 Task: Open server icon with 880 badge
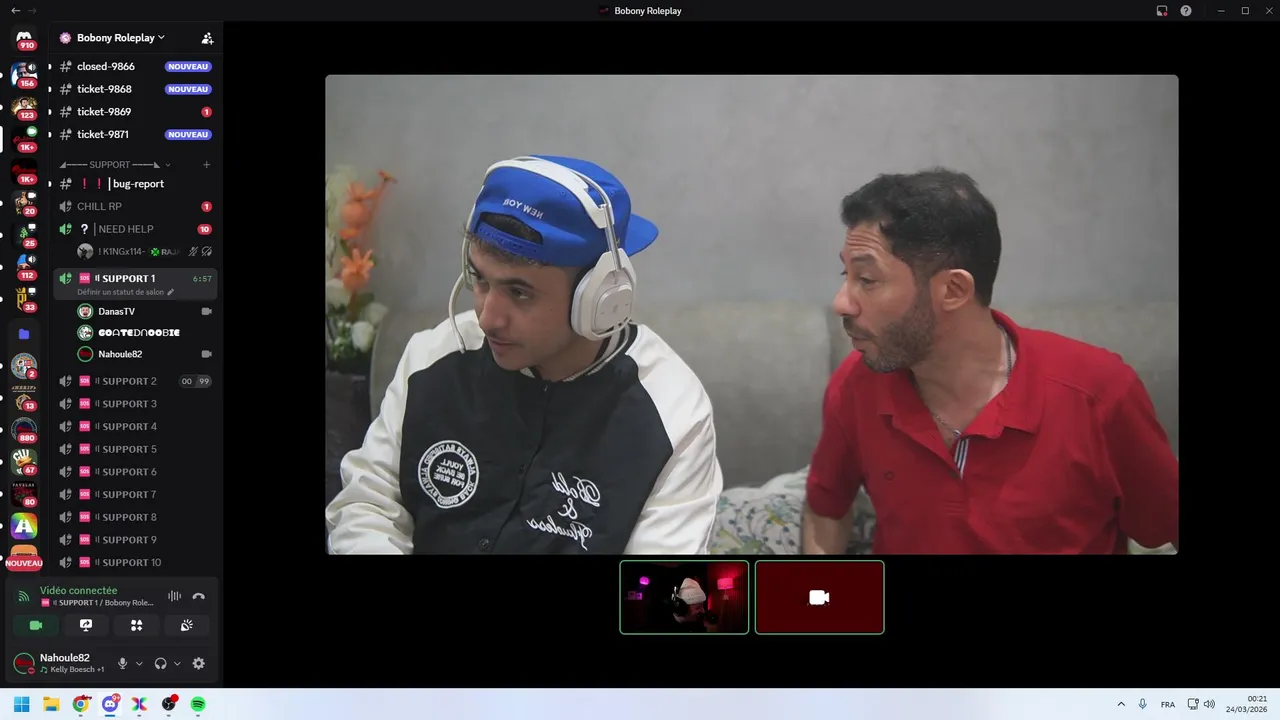pos(24,429)
